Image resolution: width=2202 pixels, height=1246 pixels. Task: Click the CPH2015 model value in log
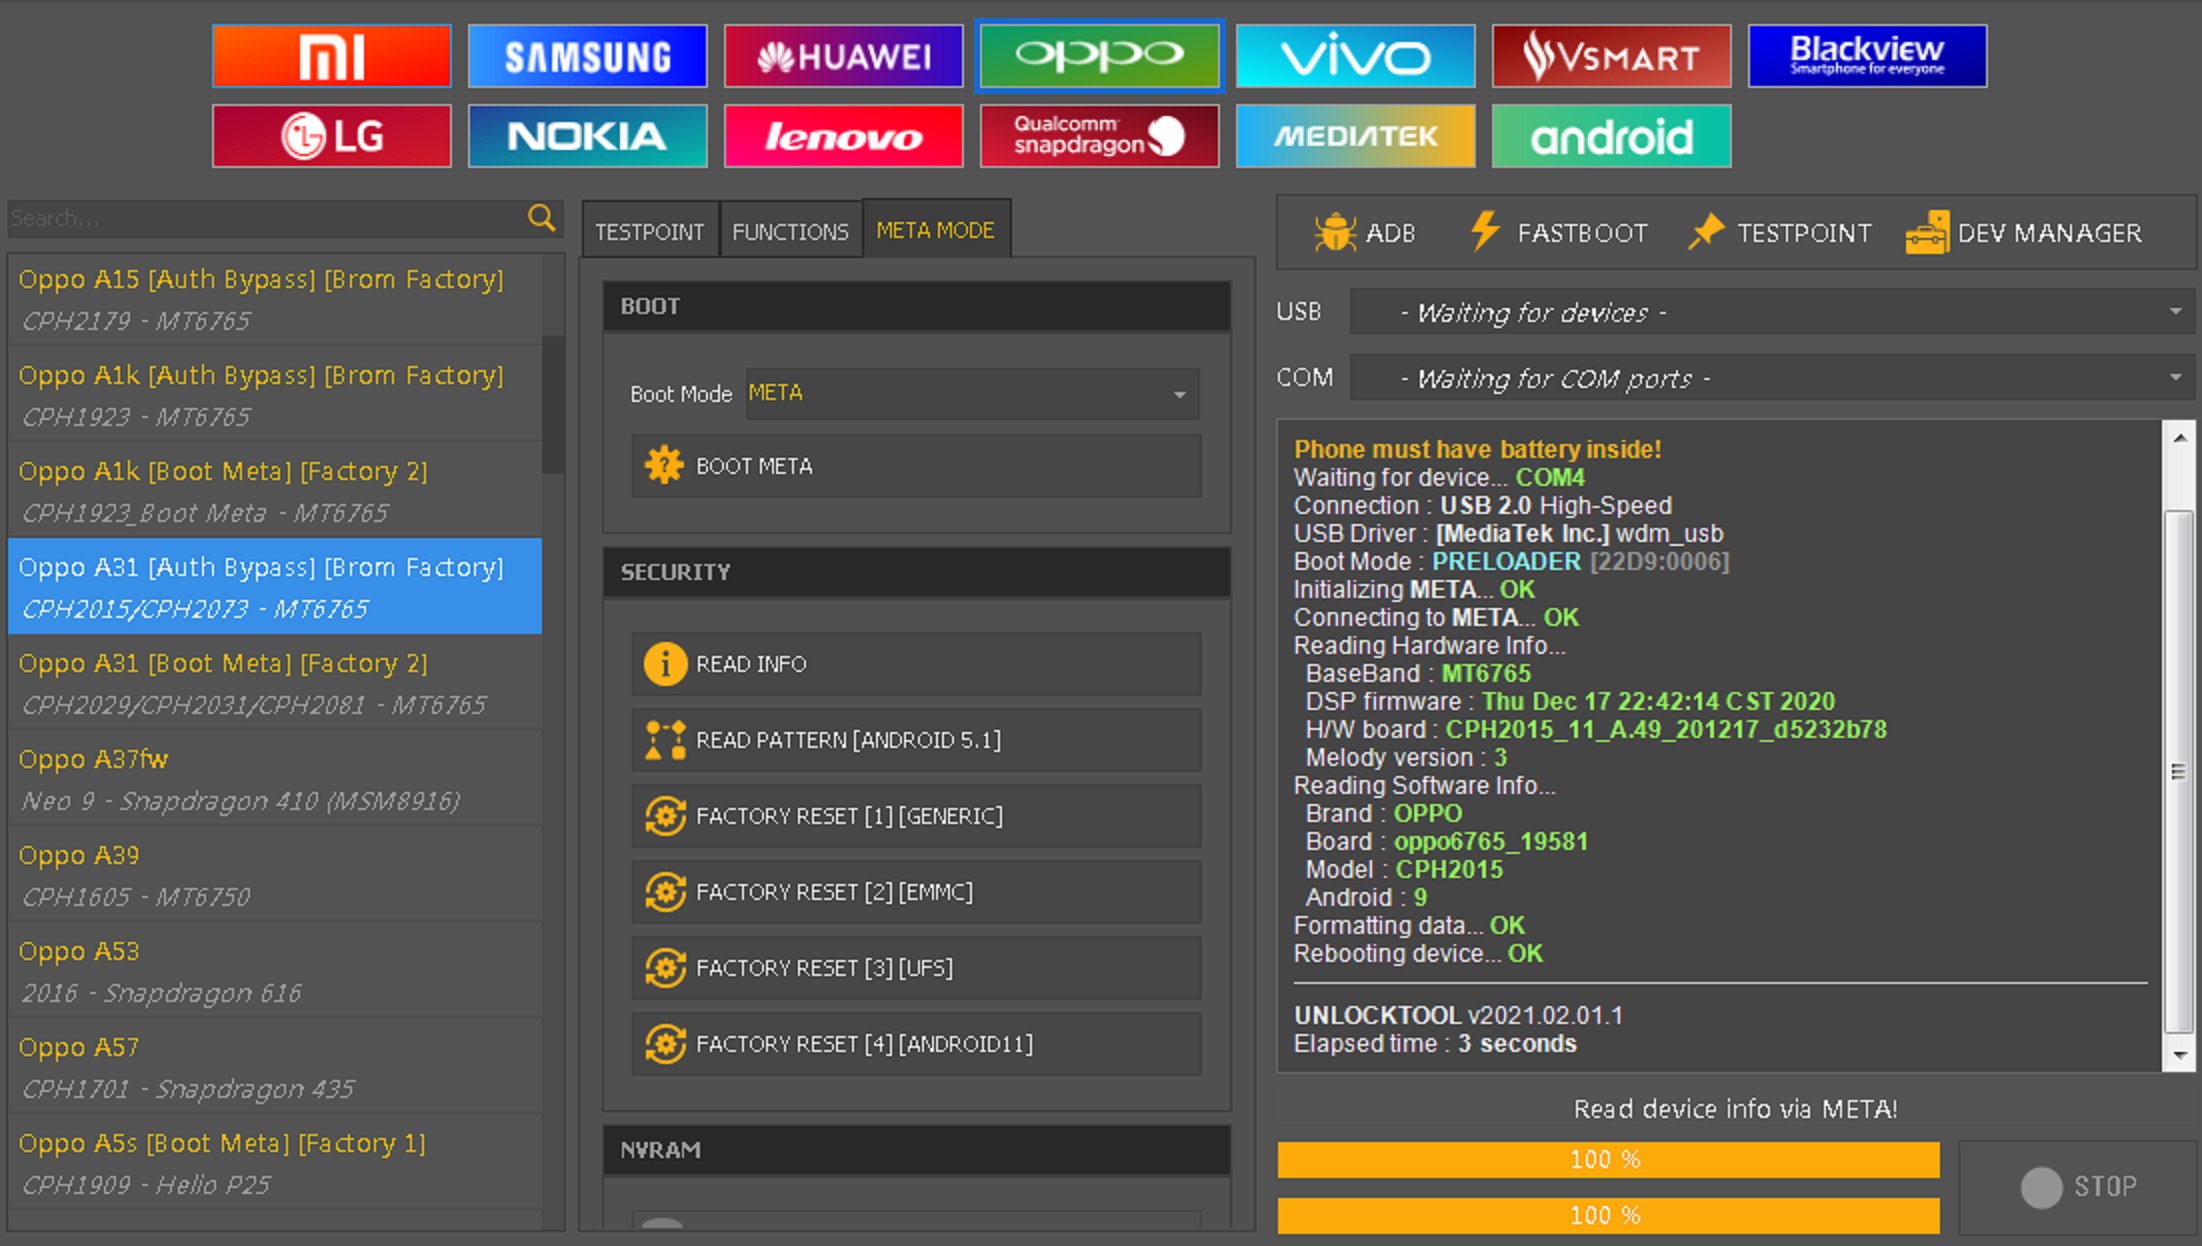click(1449, 870)
